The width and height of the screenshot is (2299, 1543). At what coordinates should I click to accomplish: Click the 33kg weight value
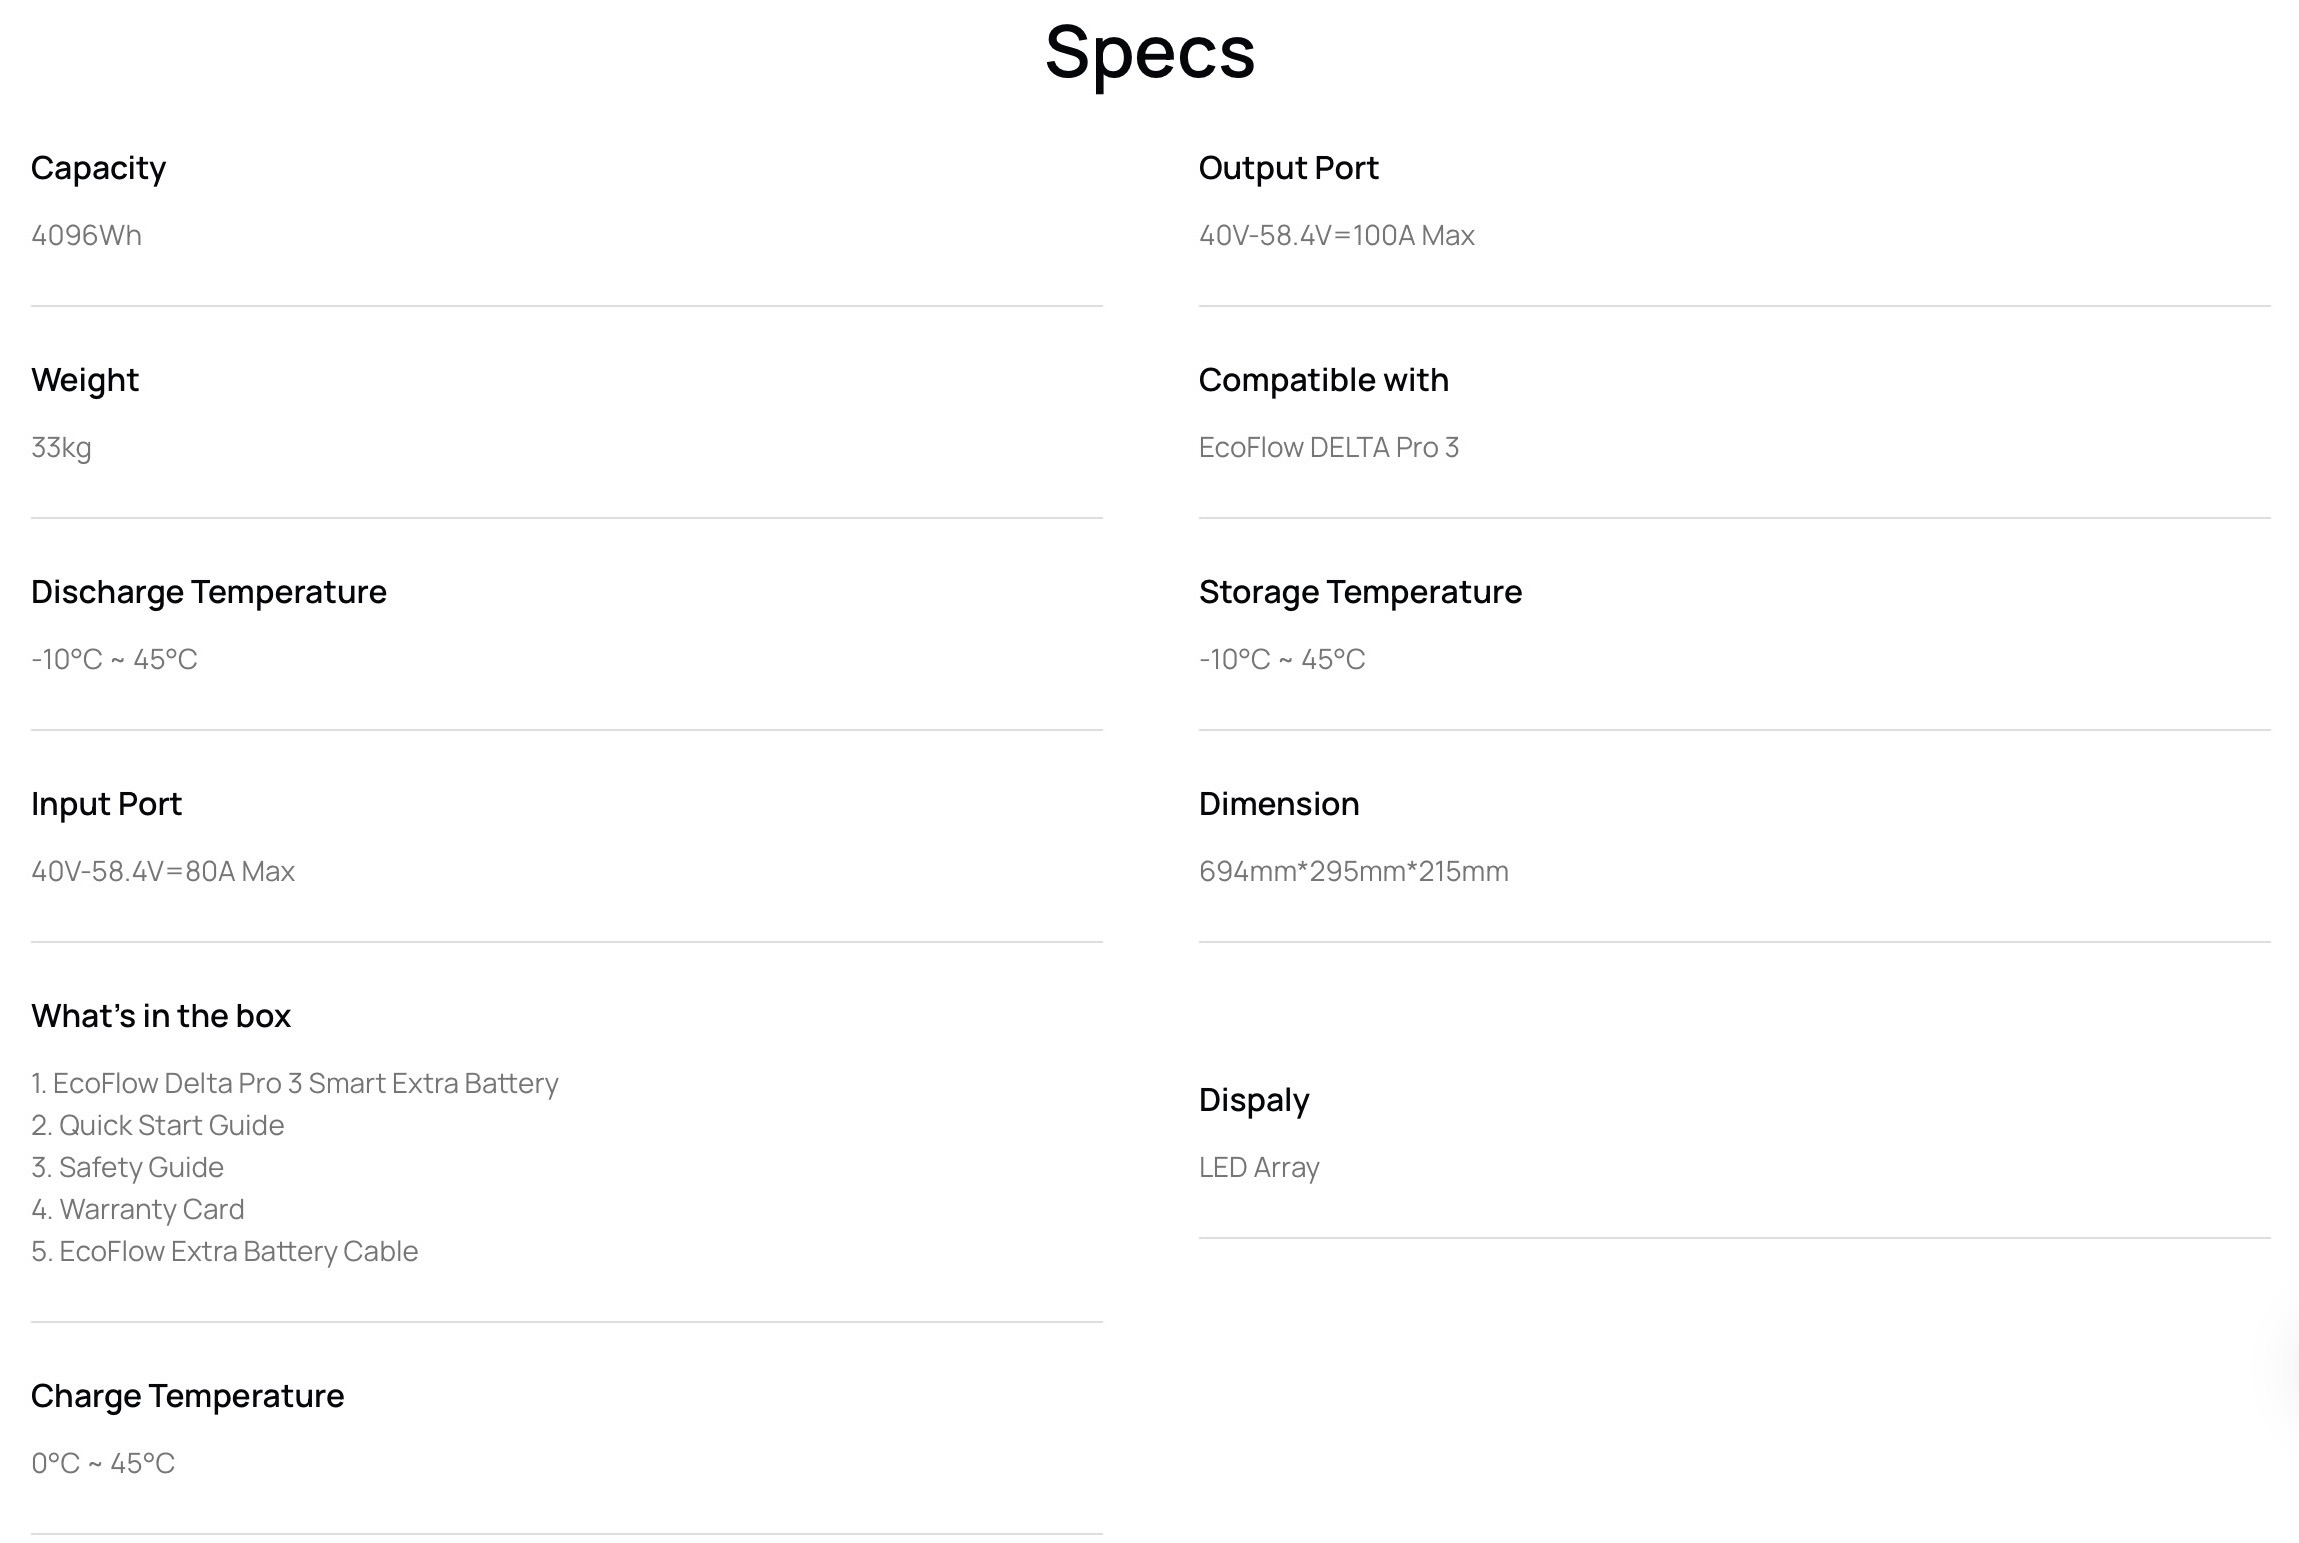pyautogui.click(x=61, y=447)
